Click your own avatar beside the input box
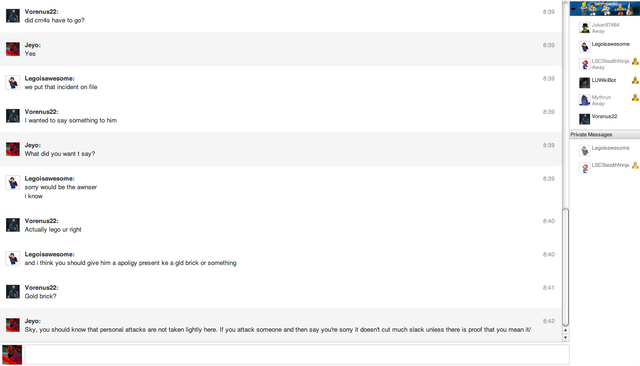640x366 pixels. pos(12,355)
